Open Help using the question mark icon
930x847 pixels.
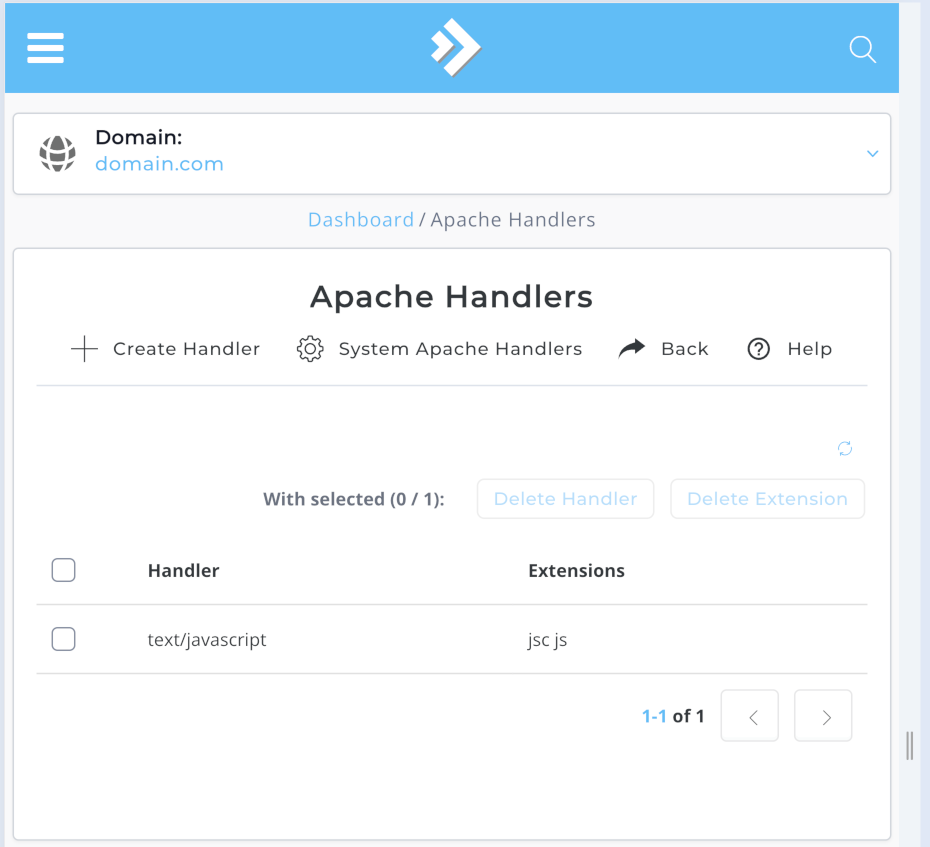pyautogui.click(x=761, y=349)
